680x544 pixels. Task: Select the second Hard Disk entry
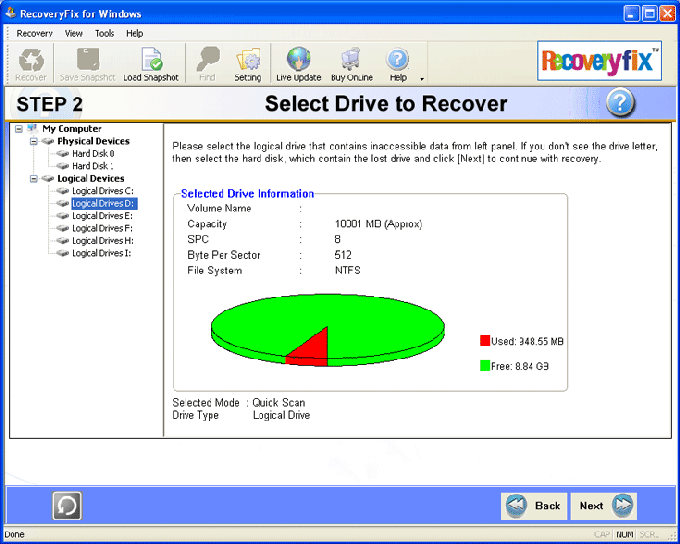(93, 166)
